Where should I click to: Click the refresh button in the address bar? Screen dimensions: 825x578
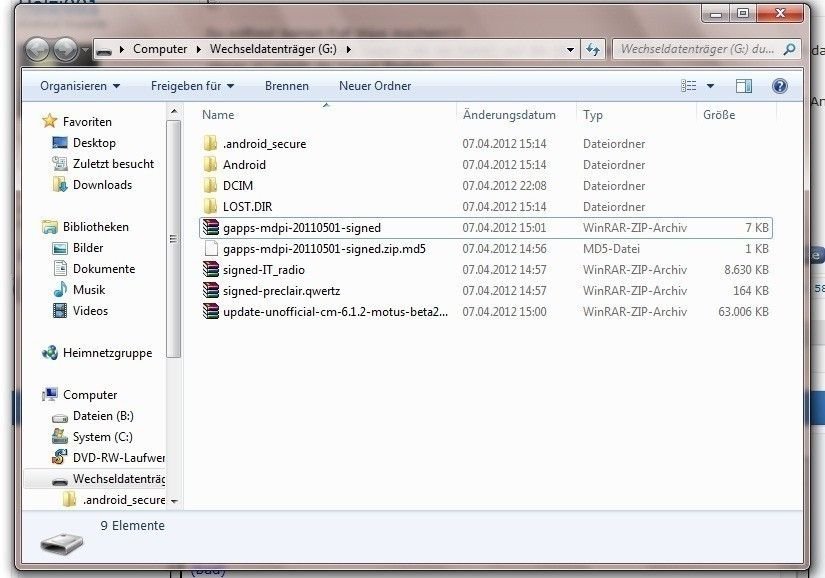click(x=593, y=50)
